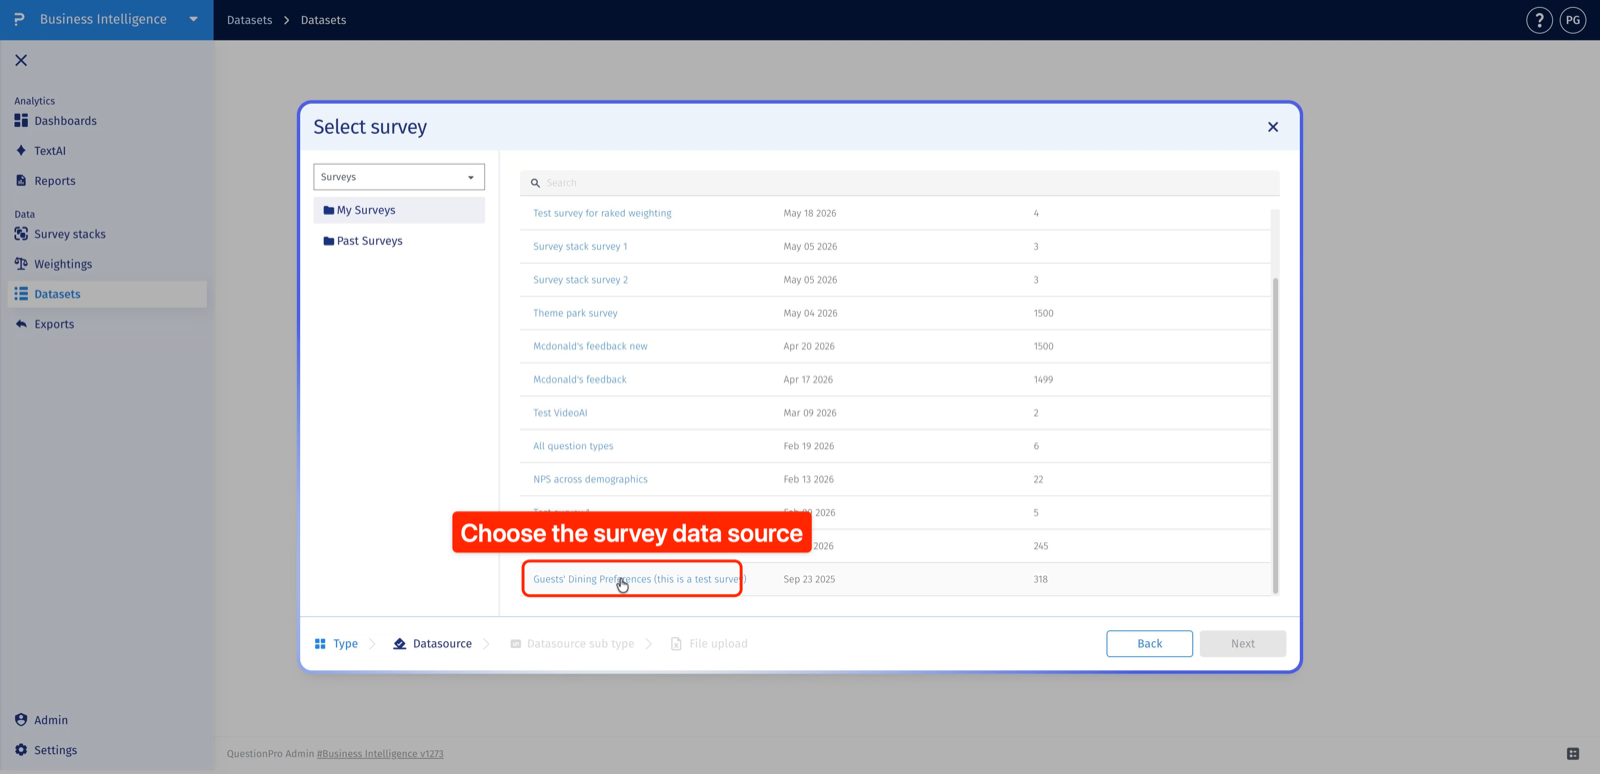Viewport: 1600px width, 774px height.
Task: Expand the Surveys dropdown
Action: pyautogui.click(x=399, y=177)
